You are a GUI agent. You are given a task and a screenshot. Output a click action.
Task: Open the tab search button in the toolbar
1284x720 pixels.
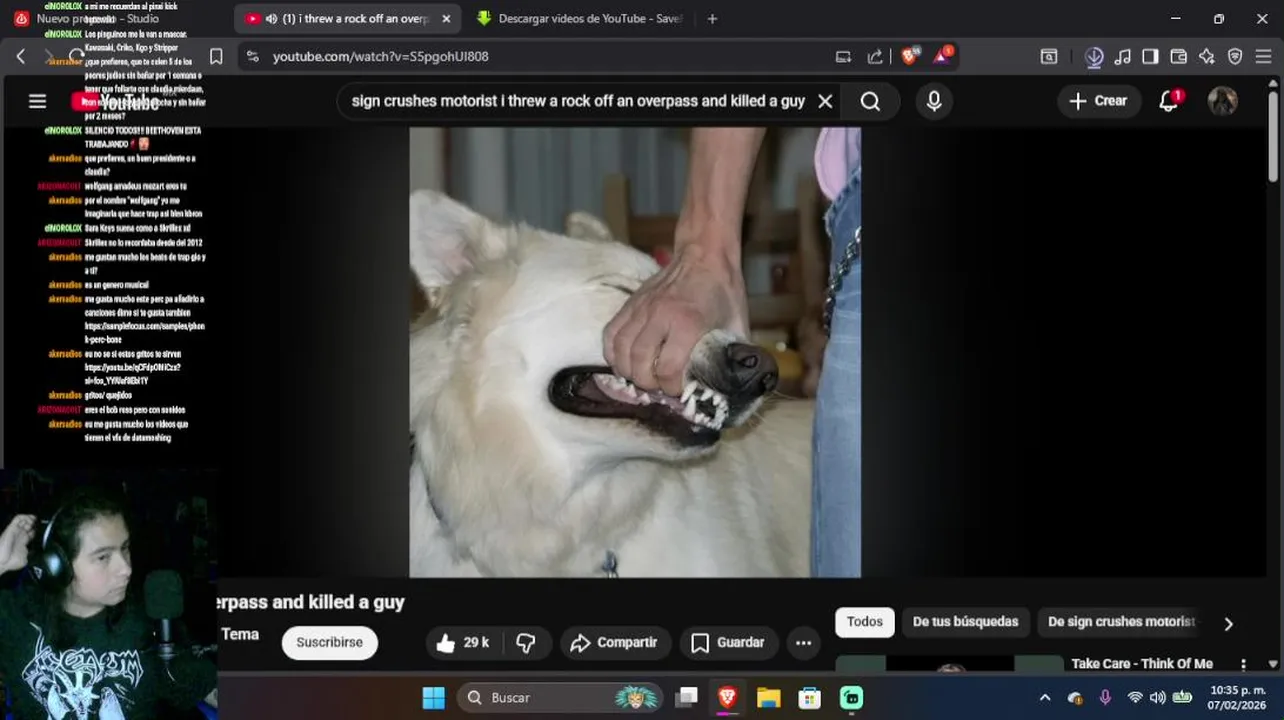(1049, 57)
